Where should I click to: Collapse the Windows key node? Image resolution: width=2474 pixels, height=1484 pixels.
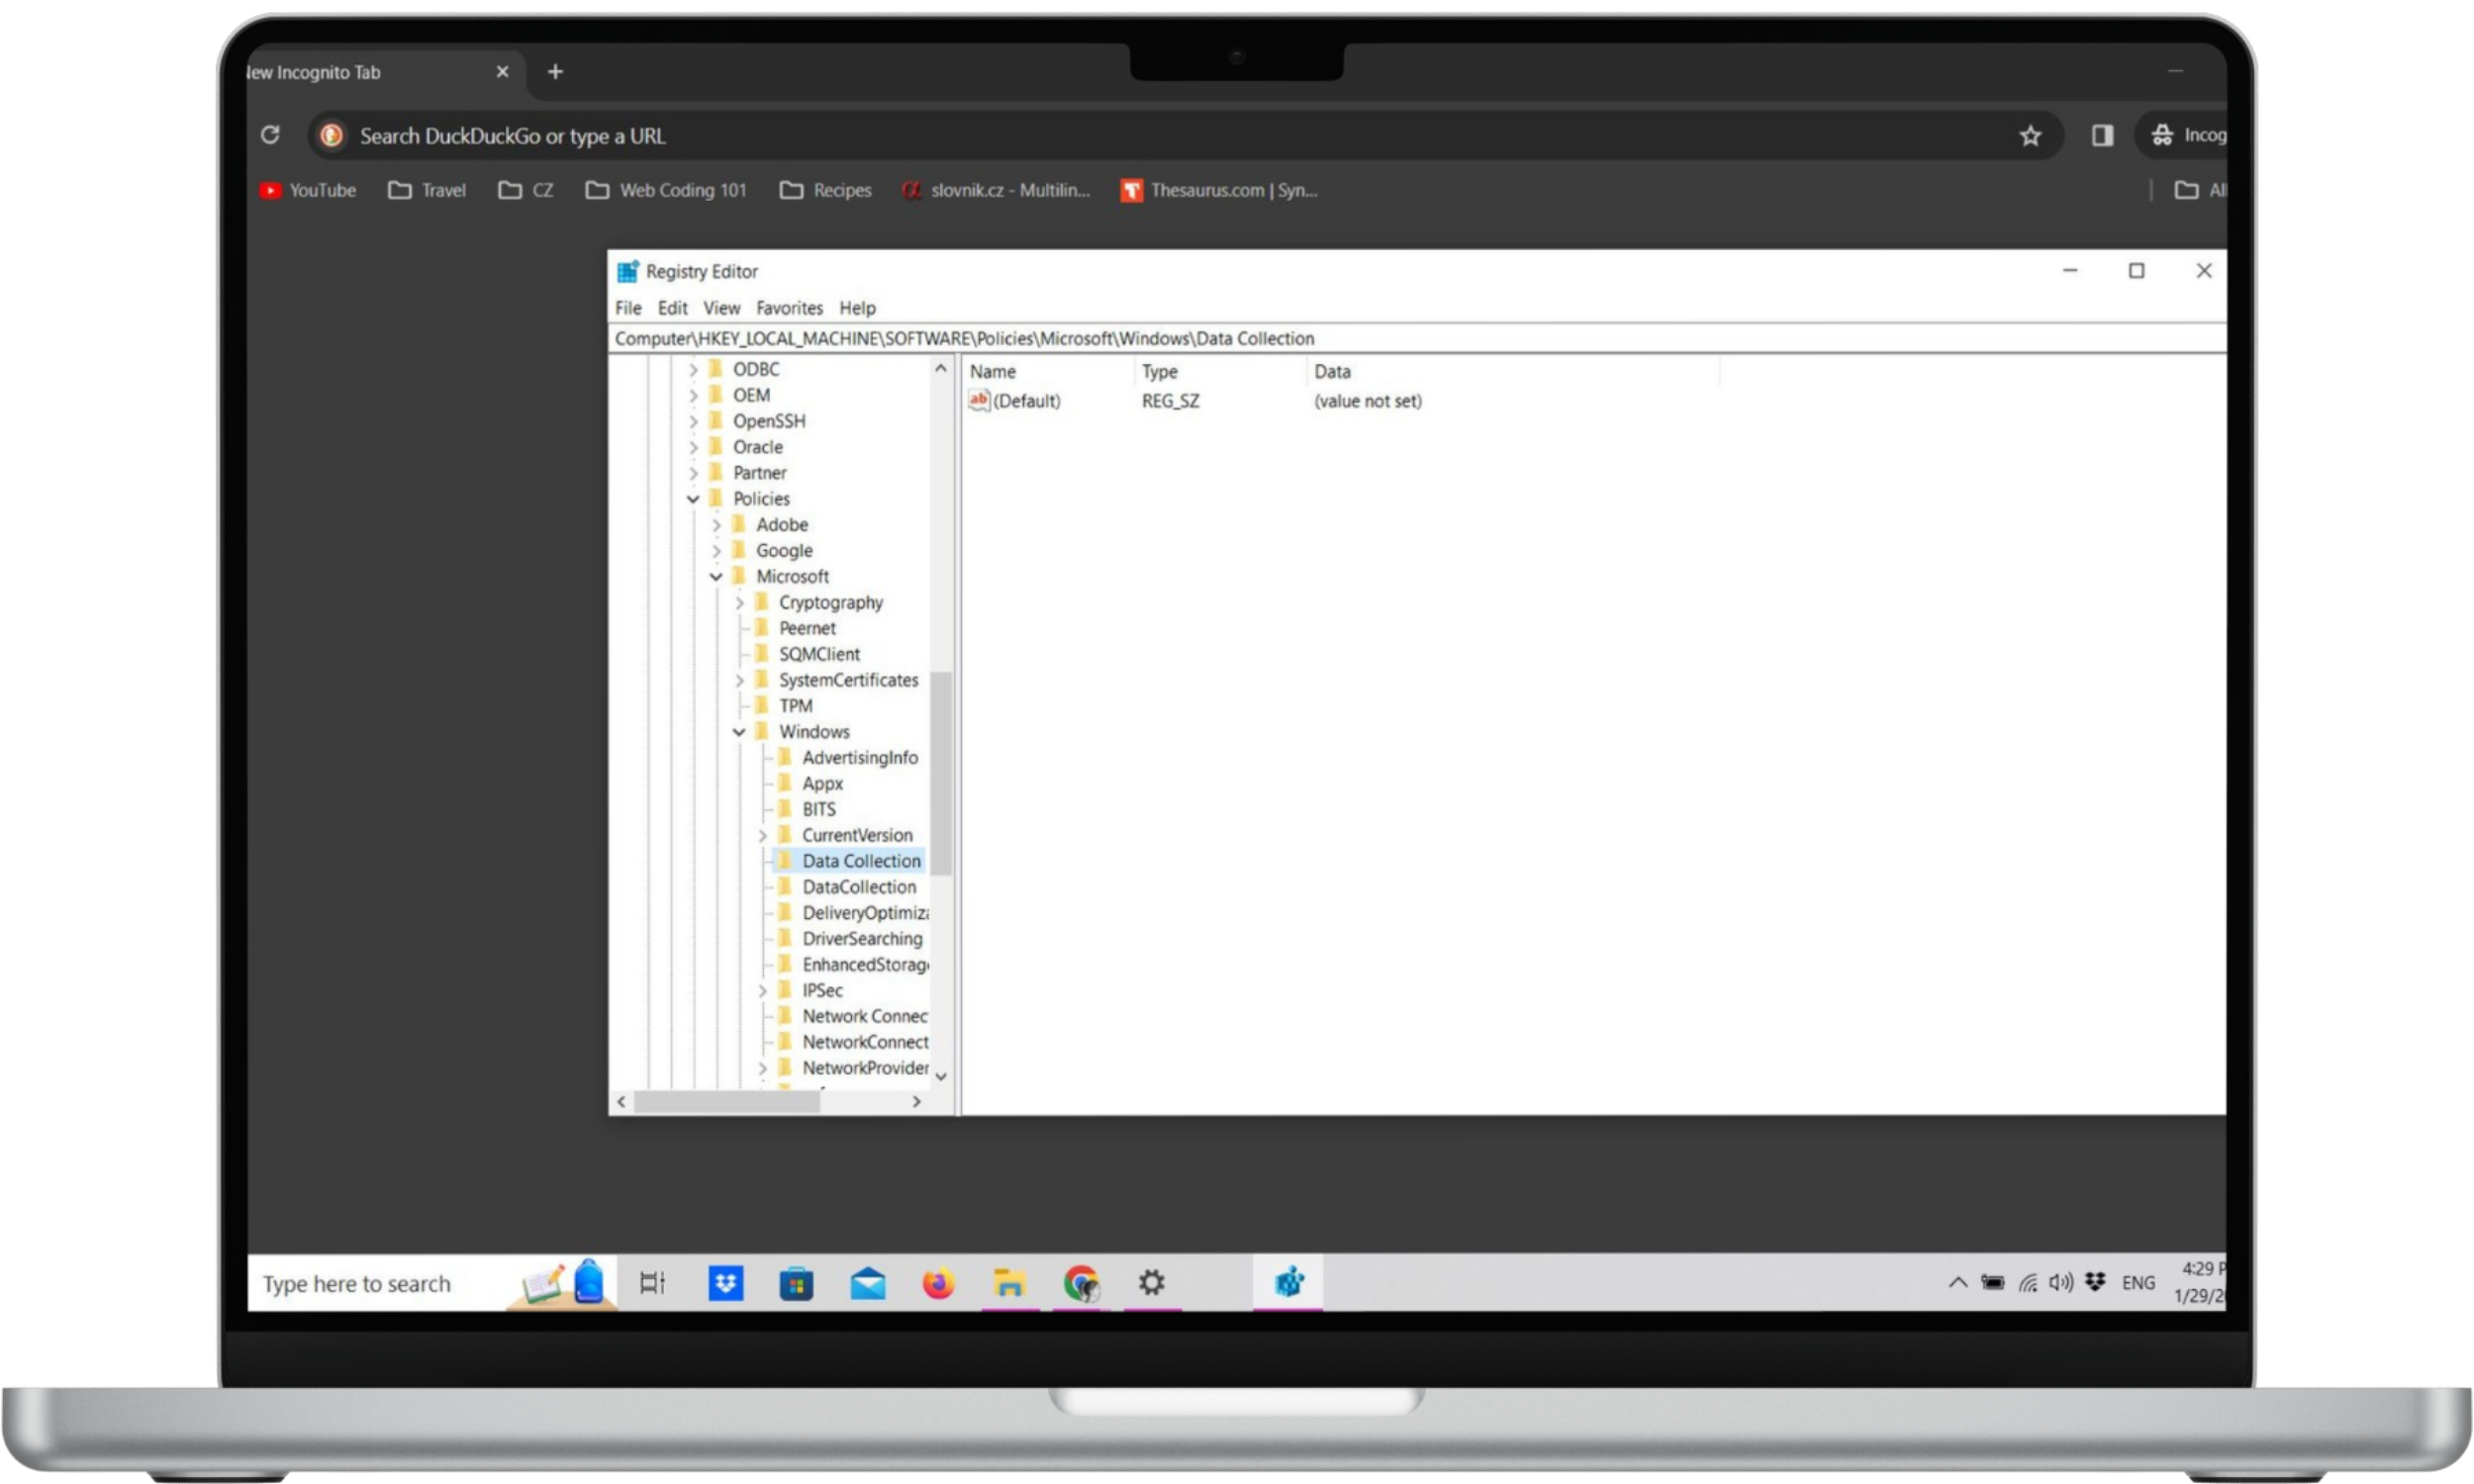[x=739, y=732]
